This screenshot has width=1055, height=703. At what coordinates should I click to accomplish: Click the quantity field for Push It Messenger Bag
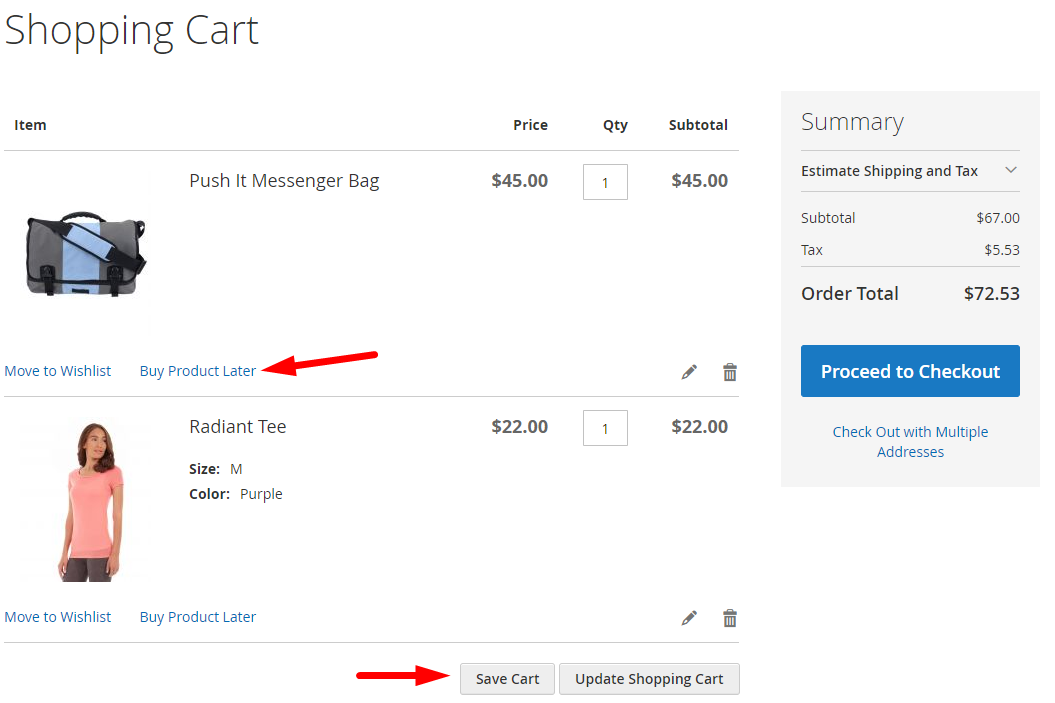(x=605, y=182)
